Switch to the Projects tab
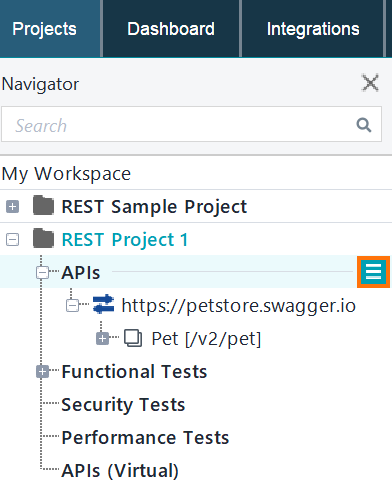The image size is (392, 484). pyautogui.click(x=50, y=29)
